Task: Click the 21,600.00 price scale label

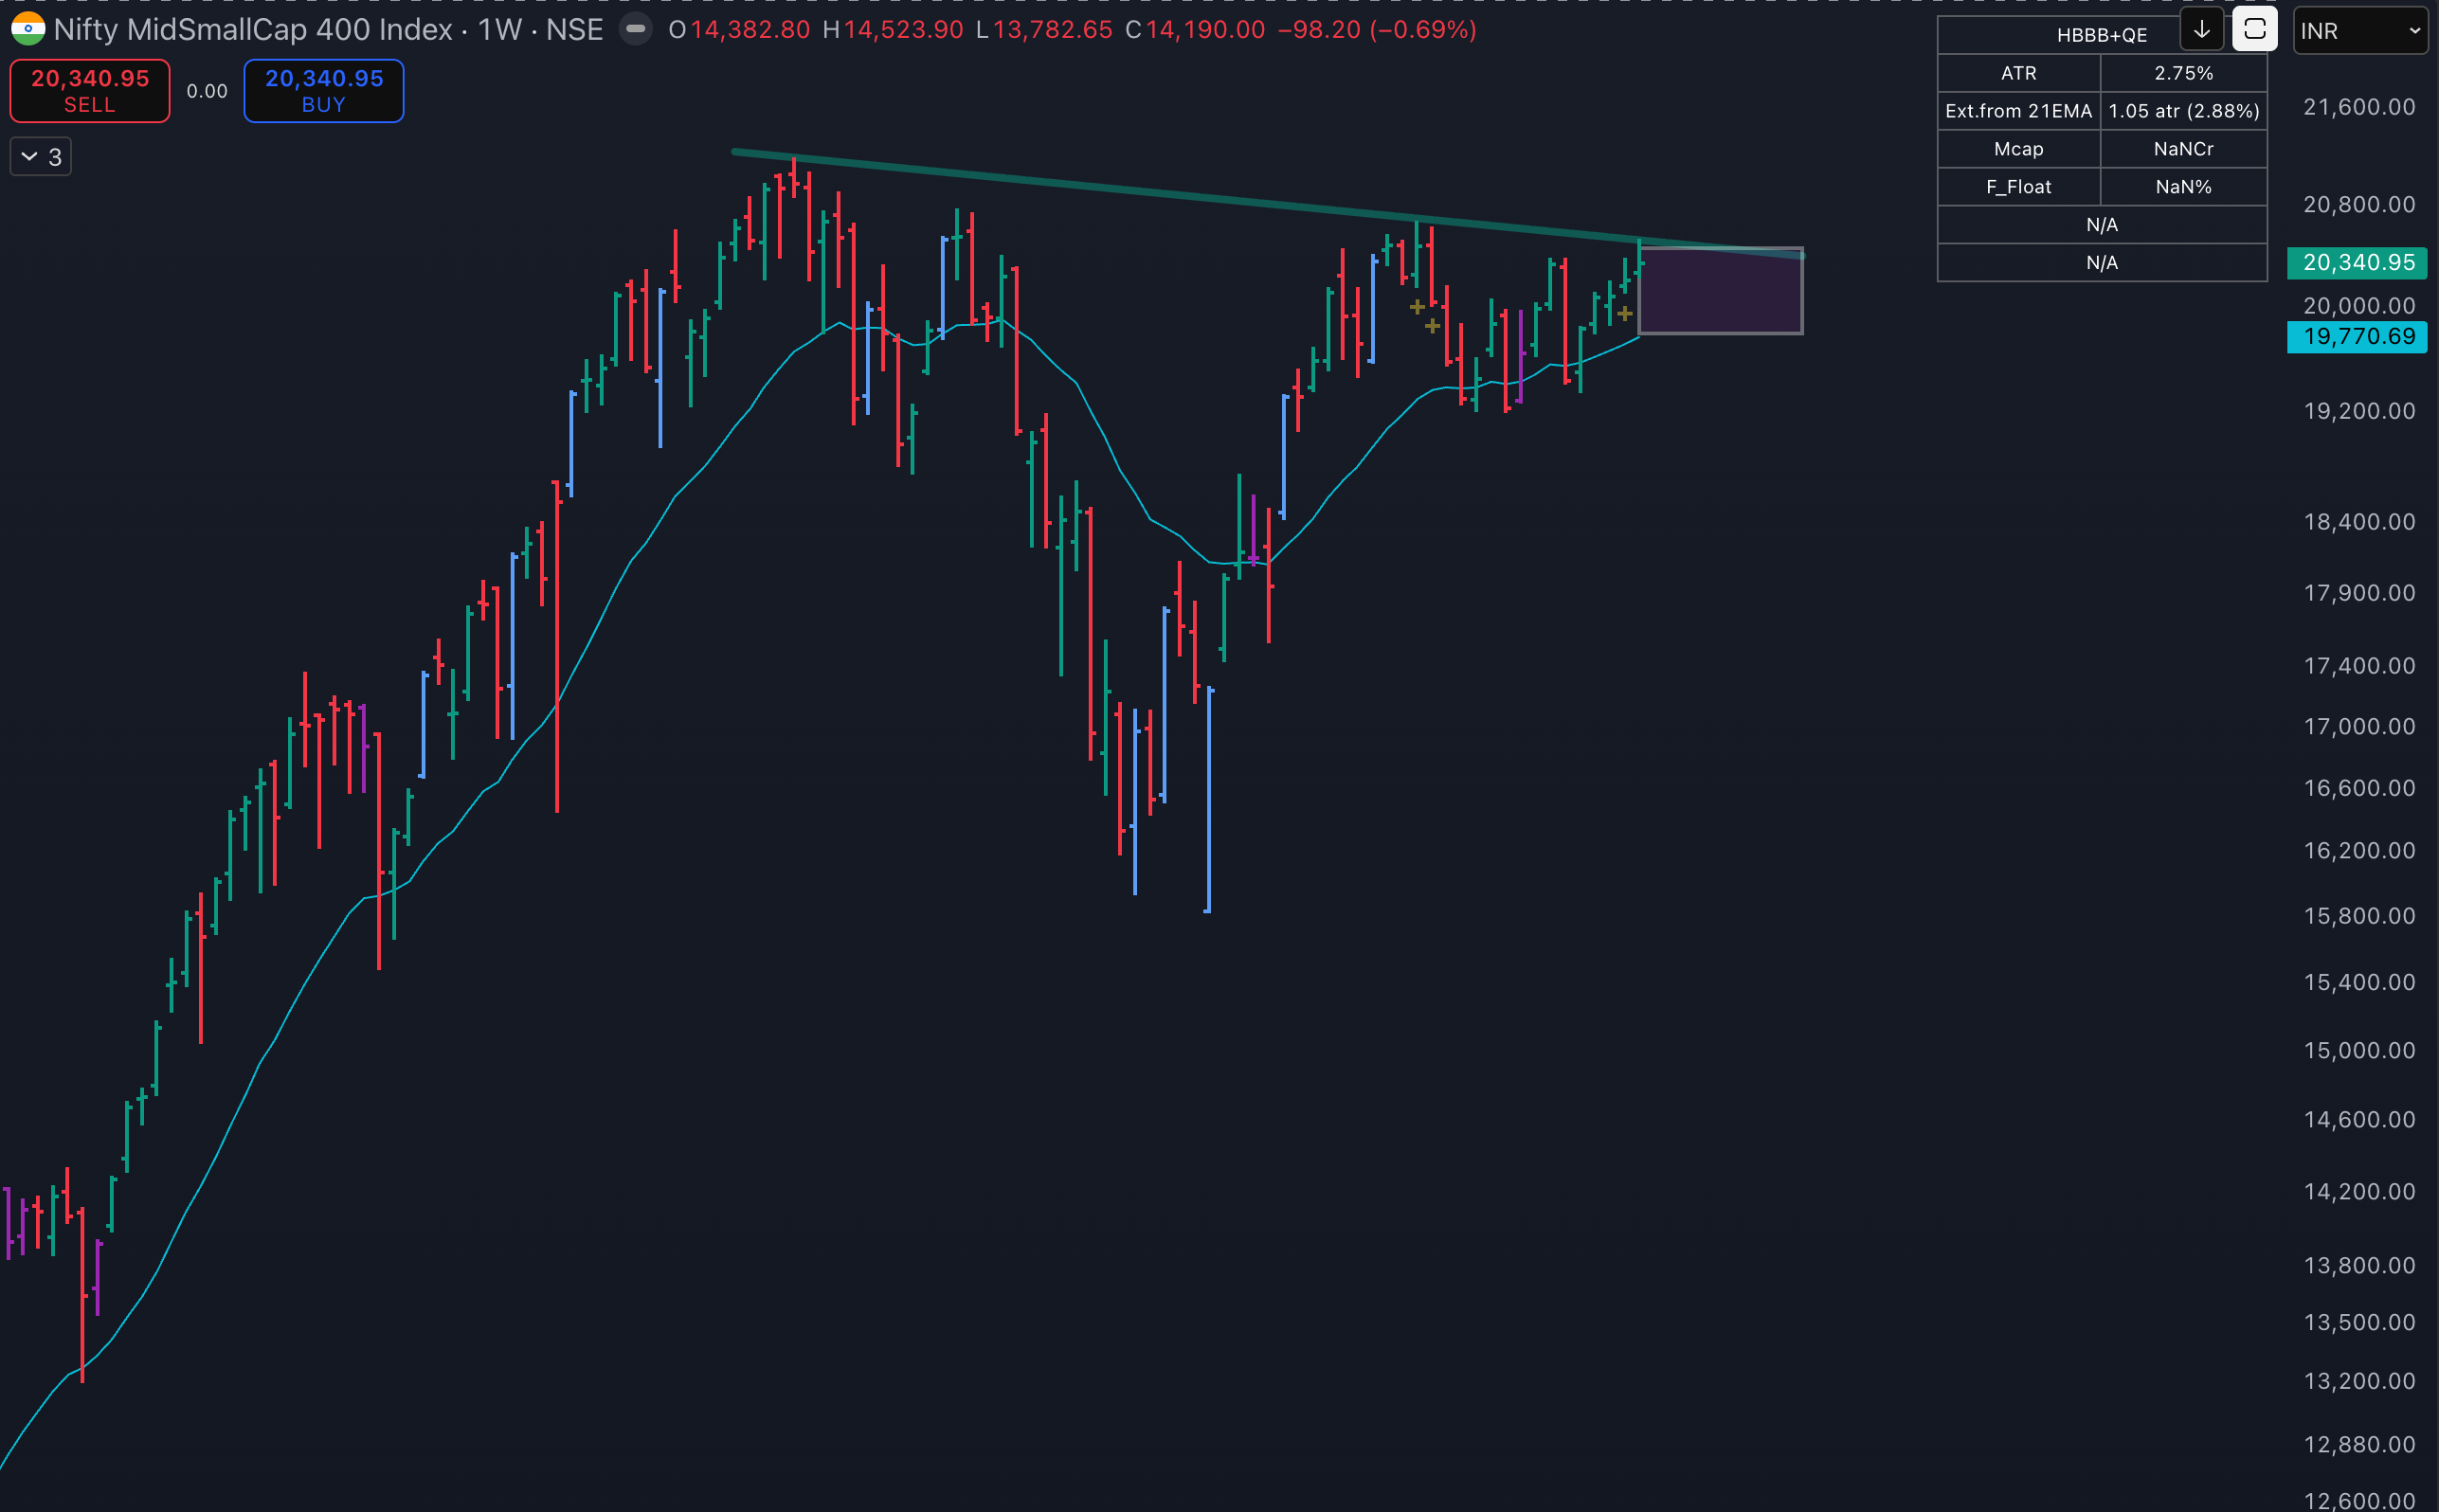Action: [x=2358, y=107]
